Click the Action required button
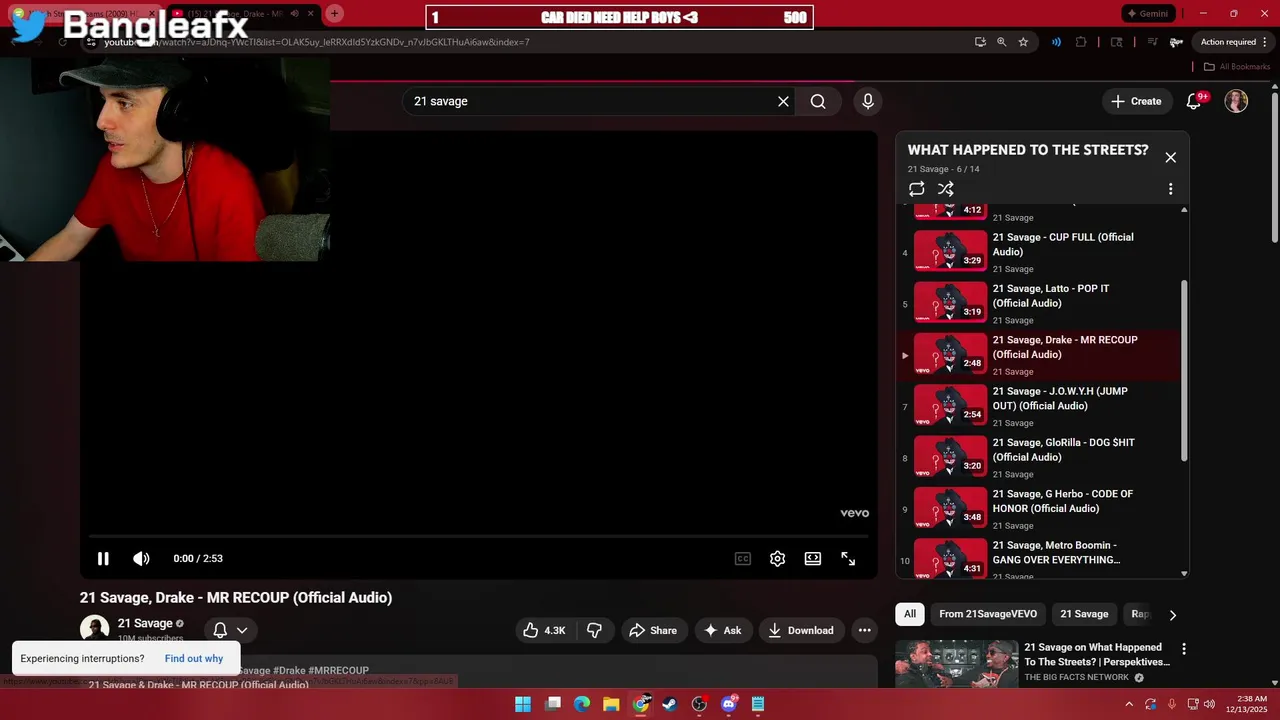The height and width of the screenshot is (720, 1280). coord(1229,42)
